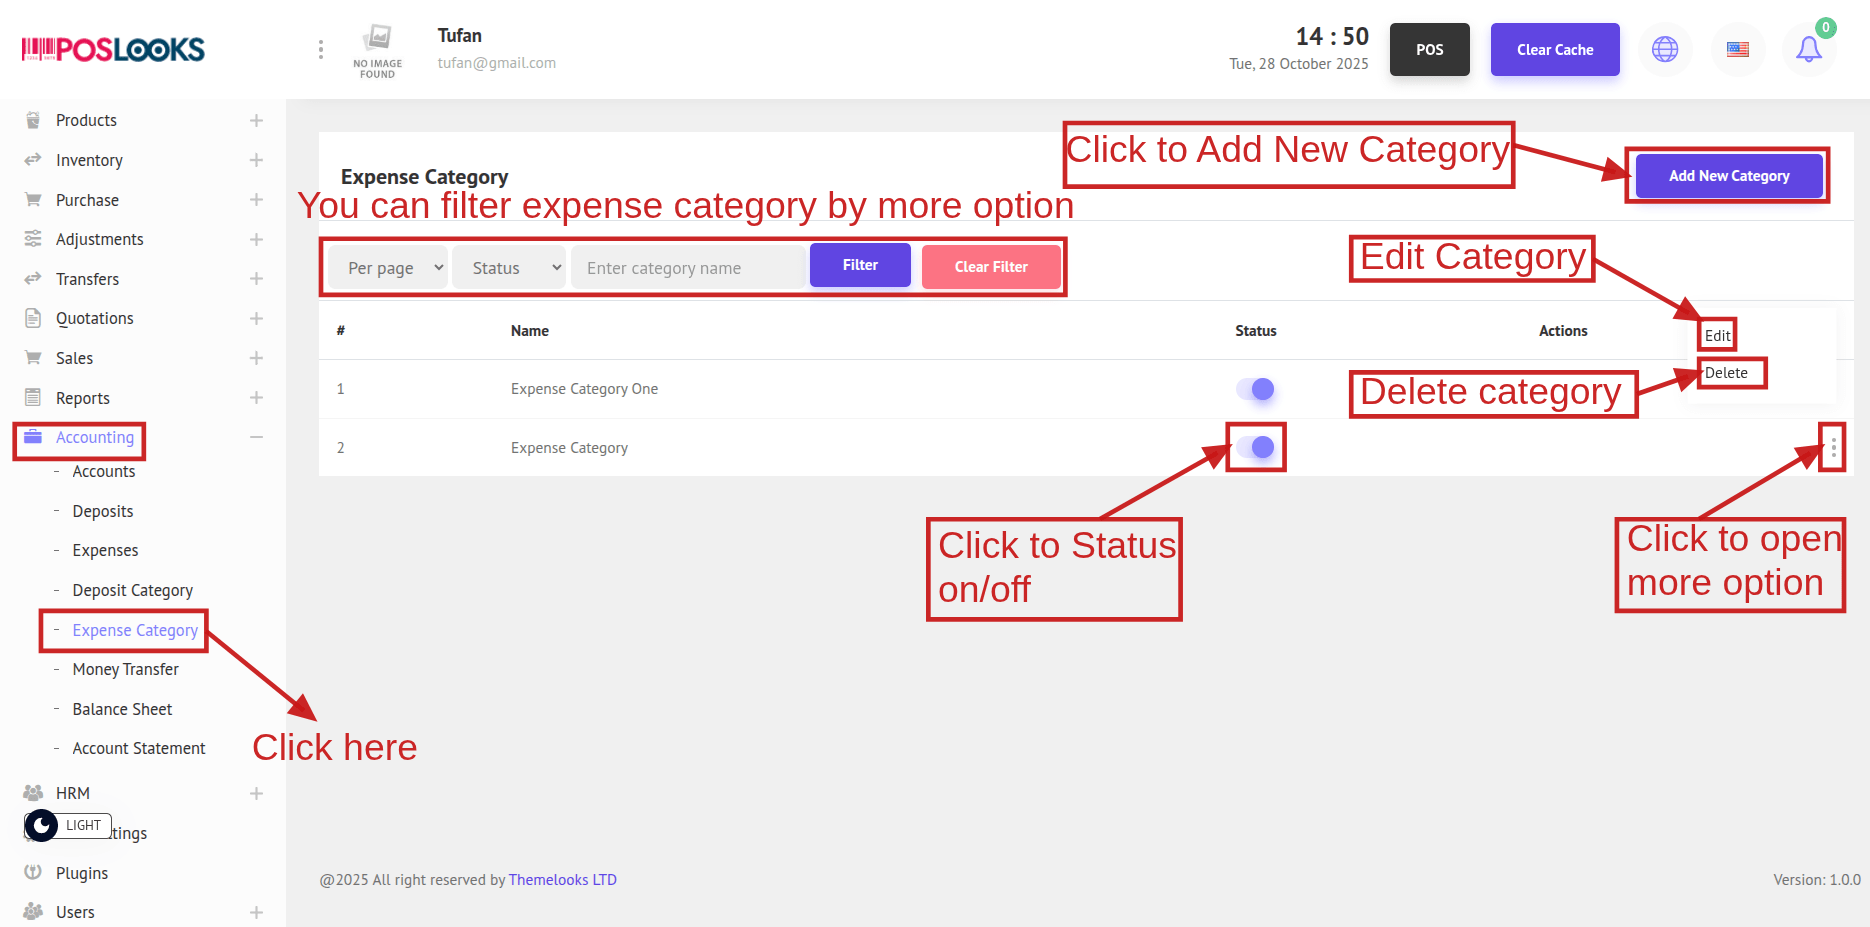1870x927 pixels.
Task: Open the Themelooks LTD footer link
Action: (x=562, y=880)
